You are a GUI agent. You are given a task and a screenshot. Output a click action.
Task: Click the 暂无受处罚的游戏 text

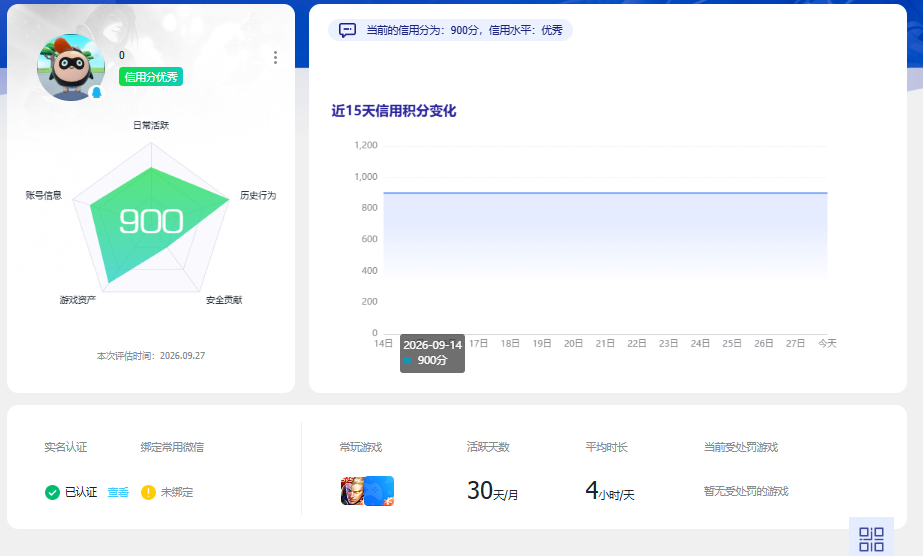tap(746, 491)
